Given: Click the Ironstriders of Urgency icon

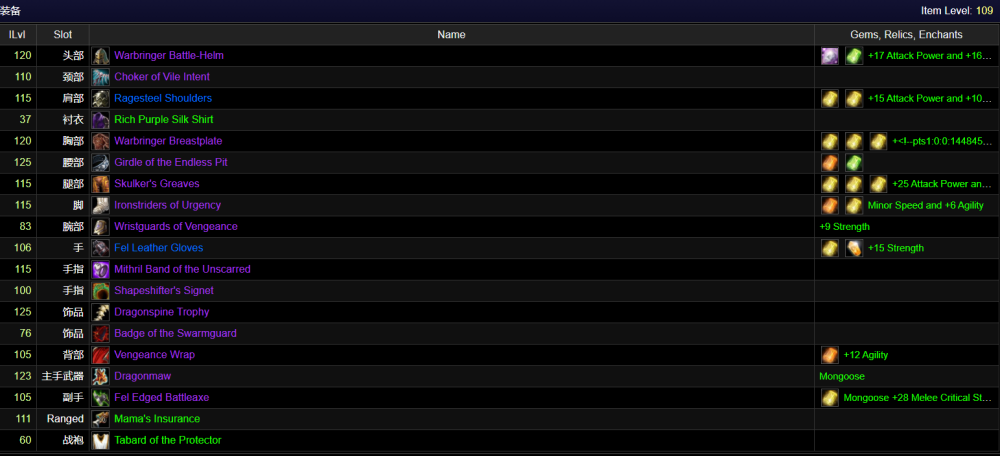Looking at the screenshot, I should [x=100, y=205].
